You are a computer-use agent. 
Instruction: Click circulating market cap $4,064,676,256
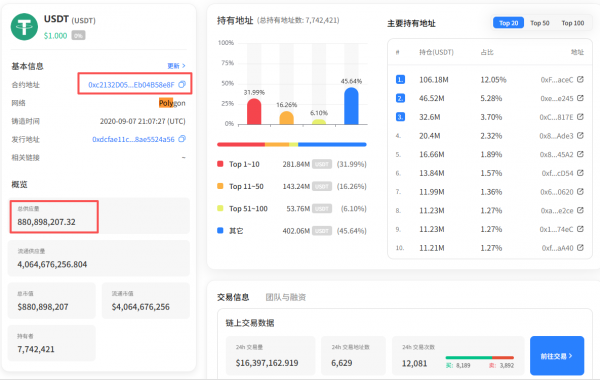[140, 307]
